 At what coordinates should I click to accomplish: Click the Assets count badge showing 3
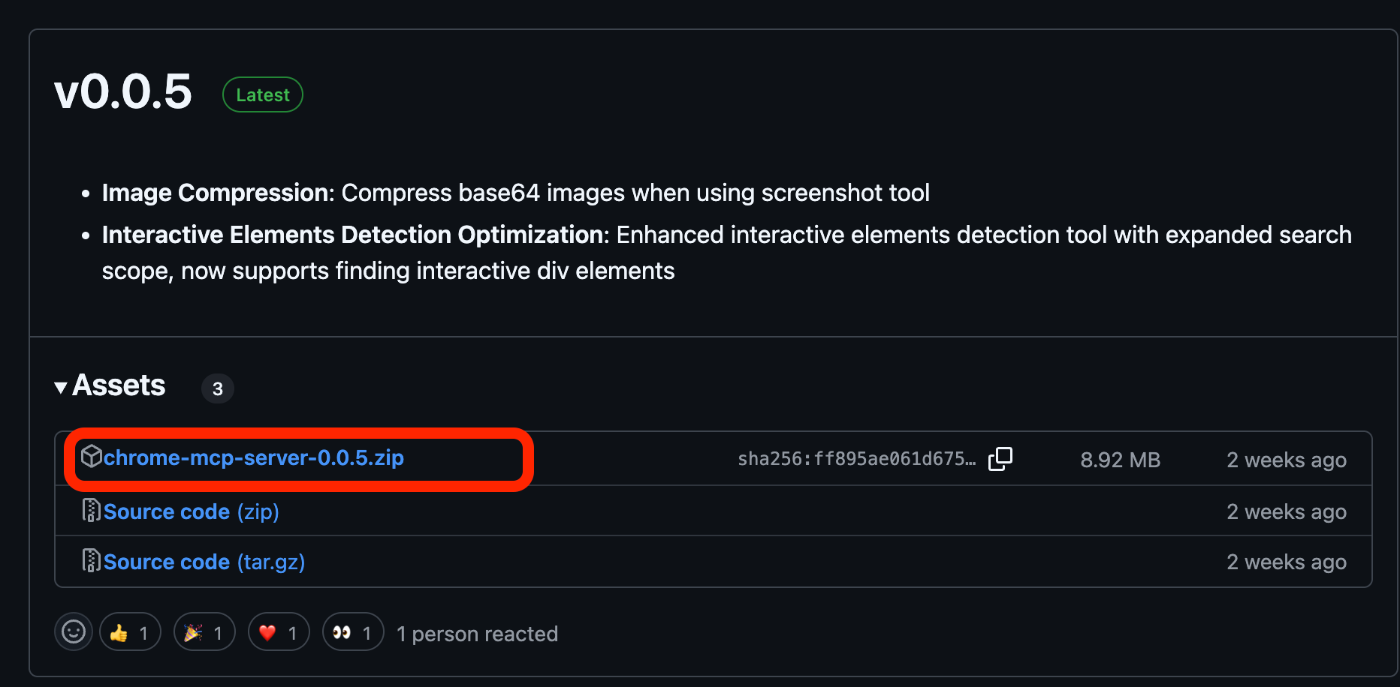[x=218, y=389]
